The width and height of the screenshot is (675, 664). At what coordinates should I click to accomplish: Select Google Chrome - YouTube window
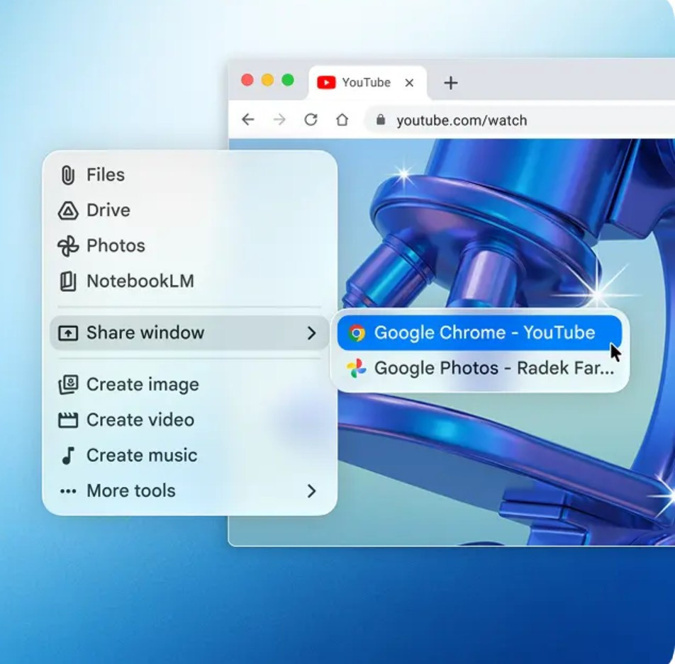pyautogui.click(x=483, y=333)
